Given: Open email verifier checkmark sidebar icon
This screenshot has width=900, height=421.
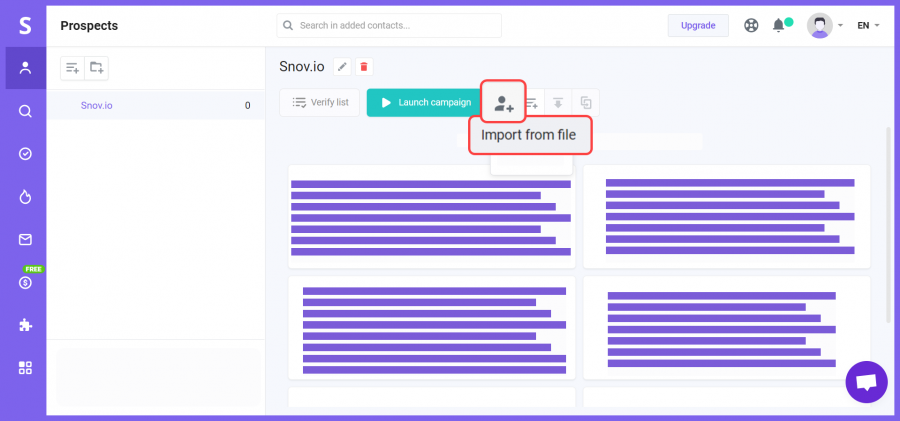Looking at the screenshot, I should pyautogui.click(x=25, y=154).
